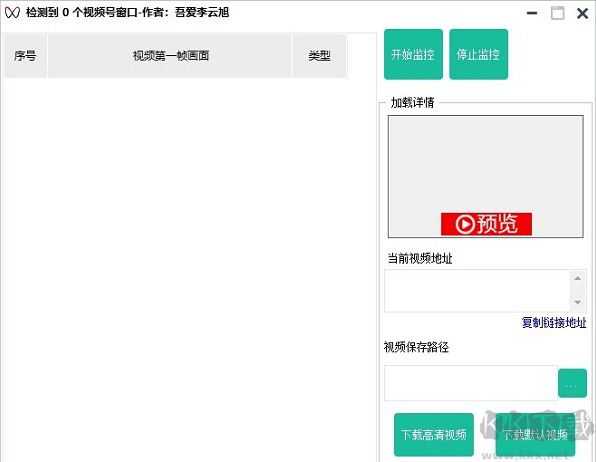The image size is (596, 462).
Task: Minimize the window
Action: tap(532, 13)
